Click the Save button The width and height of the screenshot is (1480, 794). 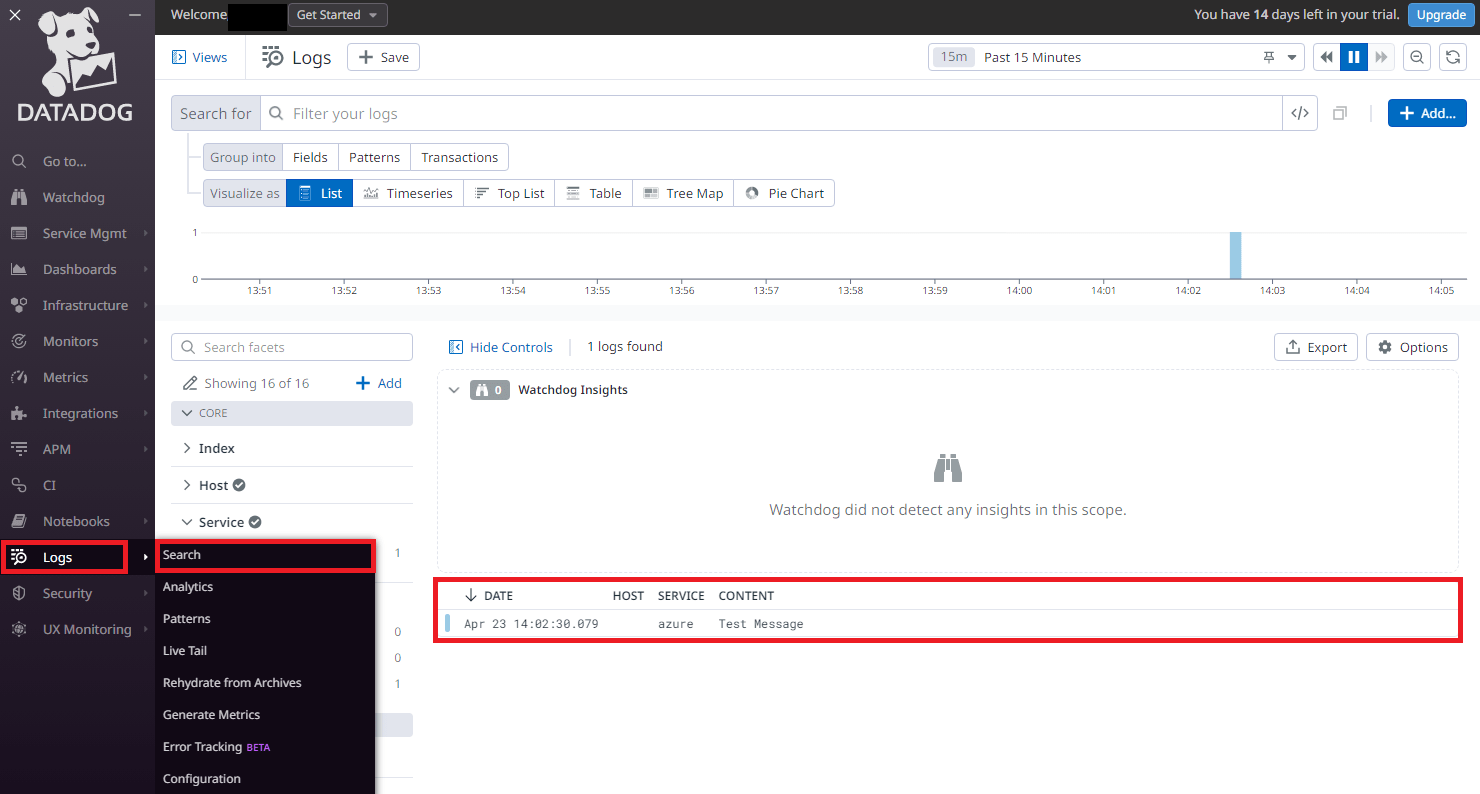pos(384,57)
